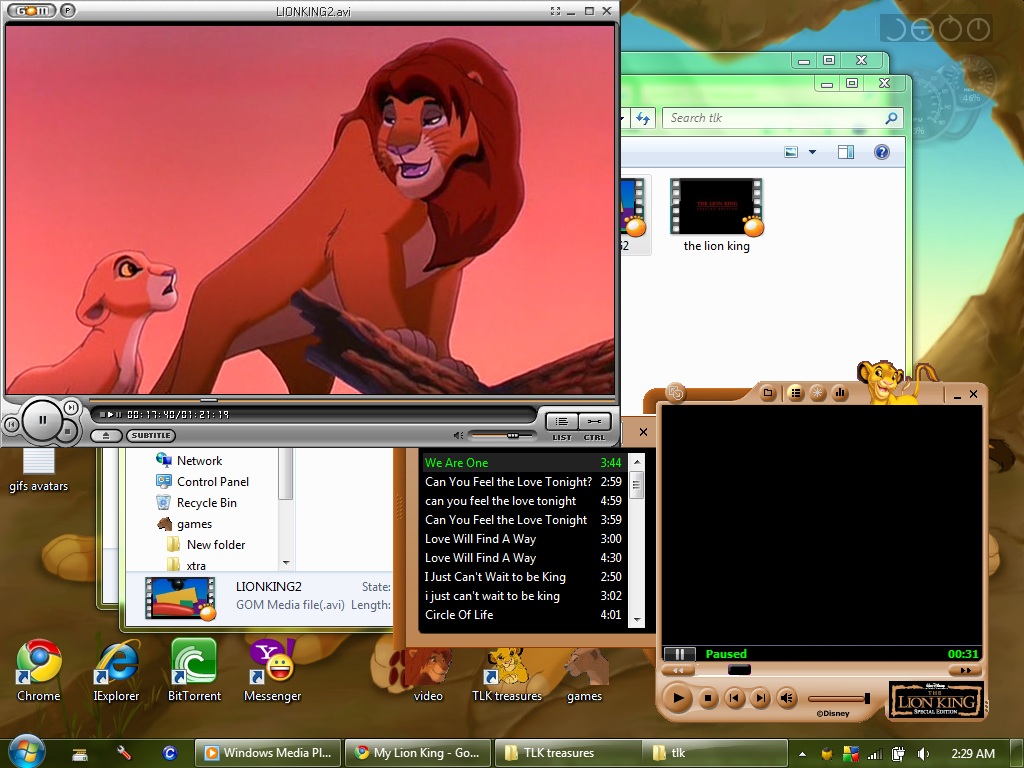Select "Love Will Find A Way" 3:00 track

(x=480, y=539)
